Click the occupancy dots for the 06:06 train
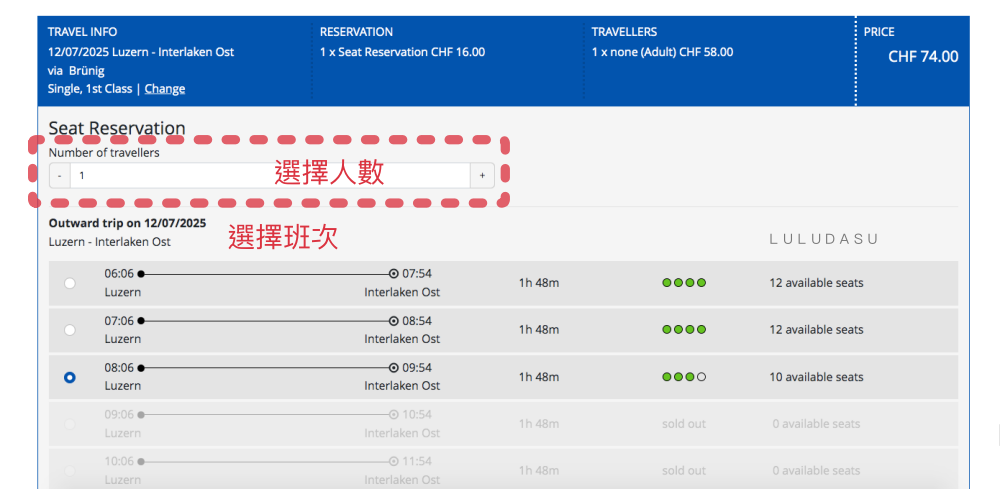The height and width of the screenshot is (489, 1000). pos(684,282)
